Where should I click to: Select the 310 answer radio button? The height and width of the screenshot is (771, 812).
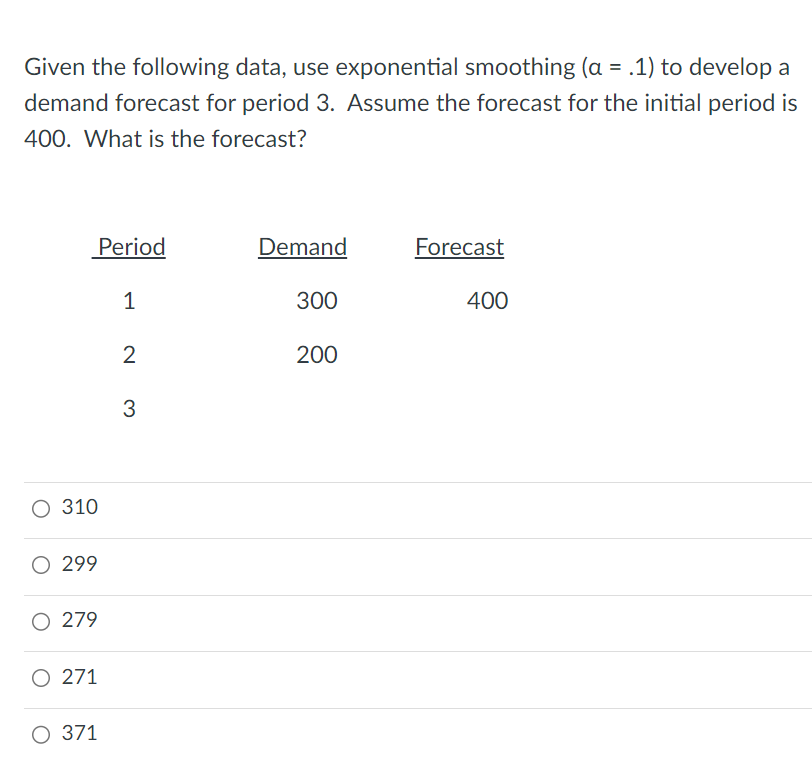(40, 508)
